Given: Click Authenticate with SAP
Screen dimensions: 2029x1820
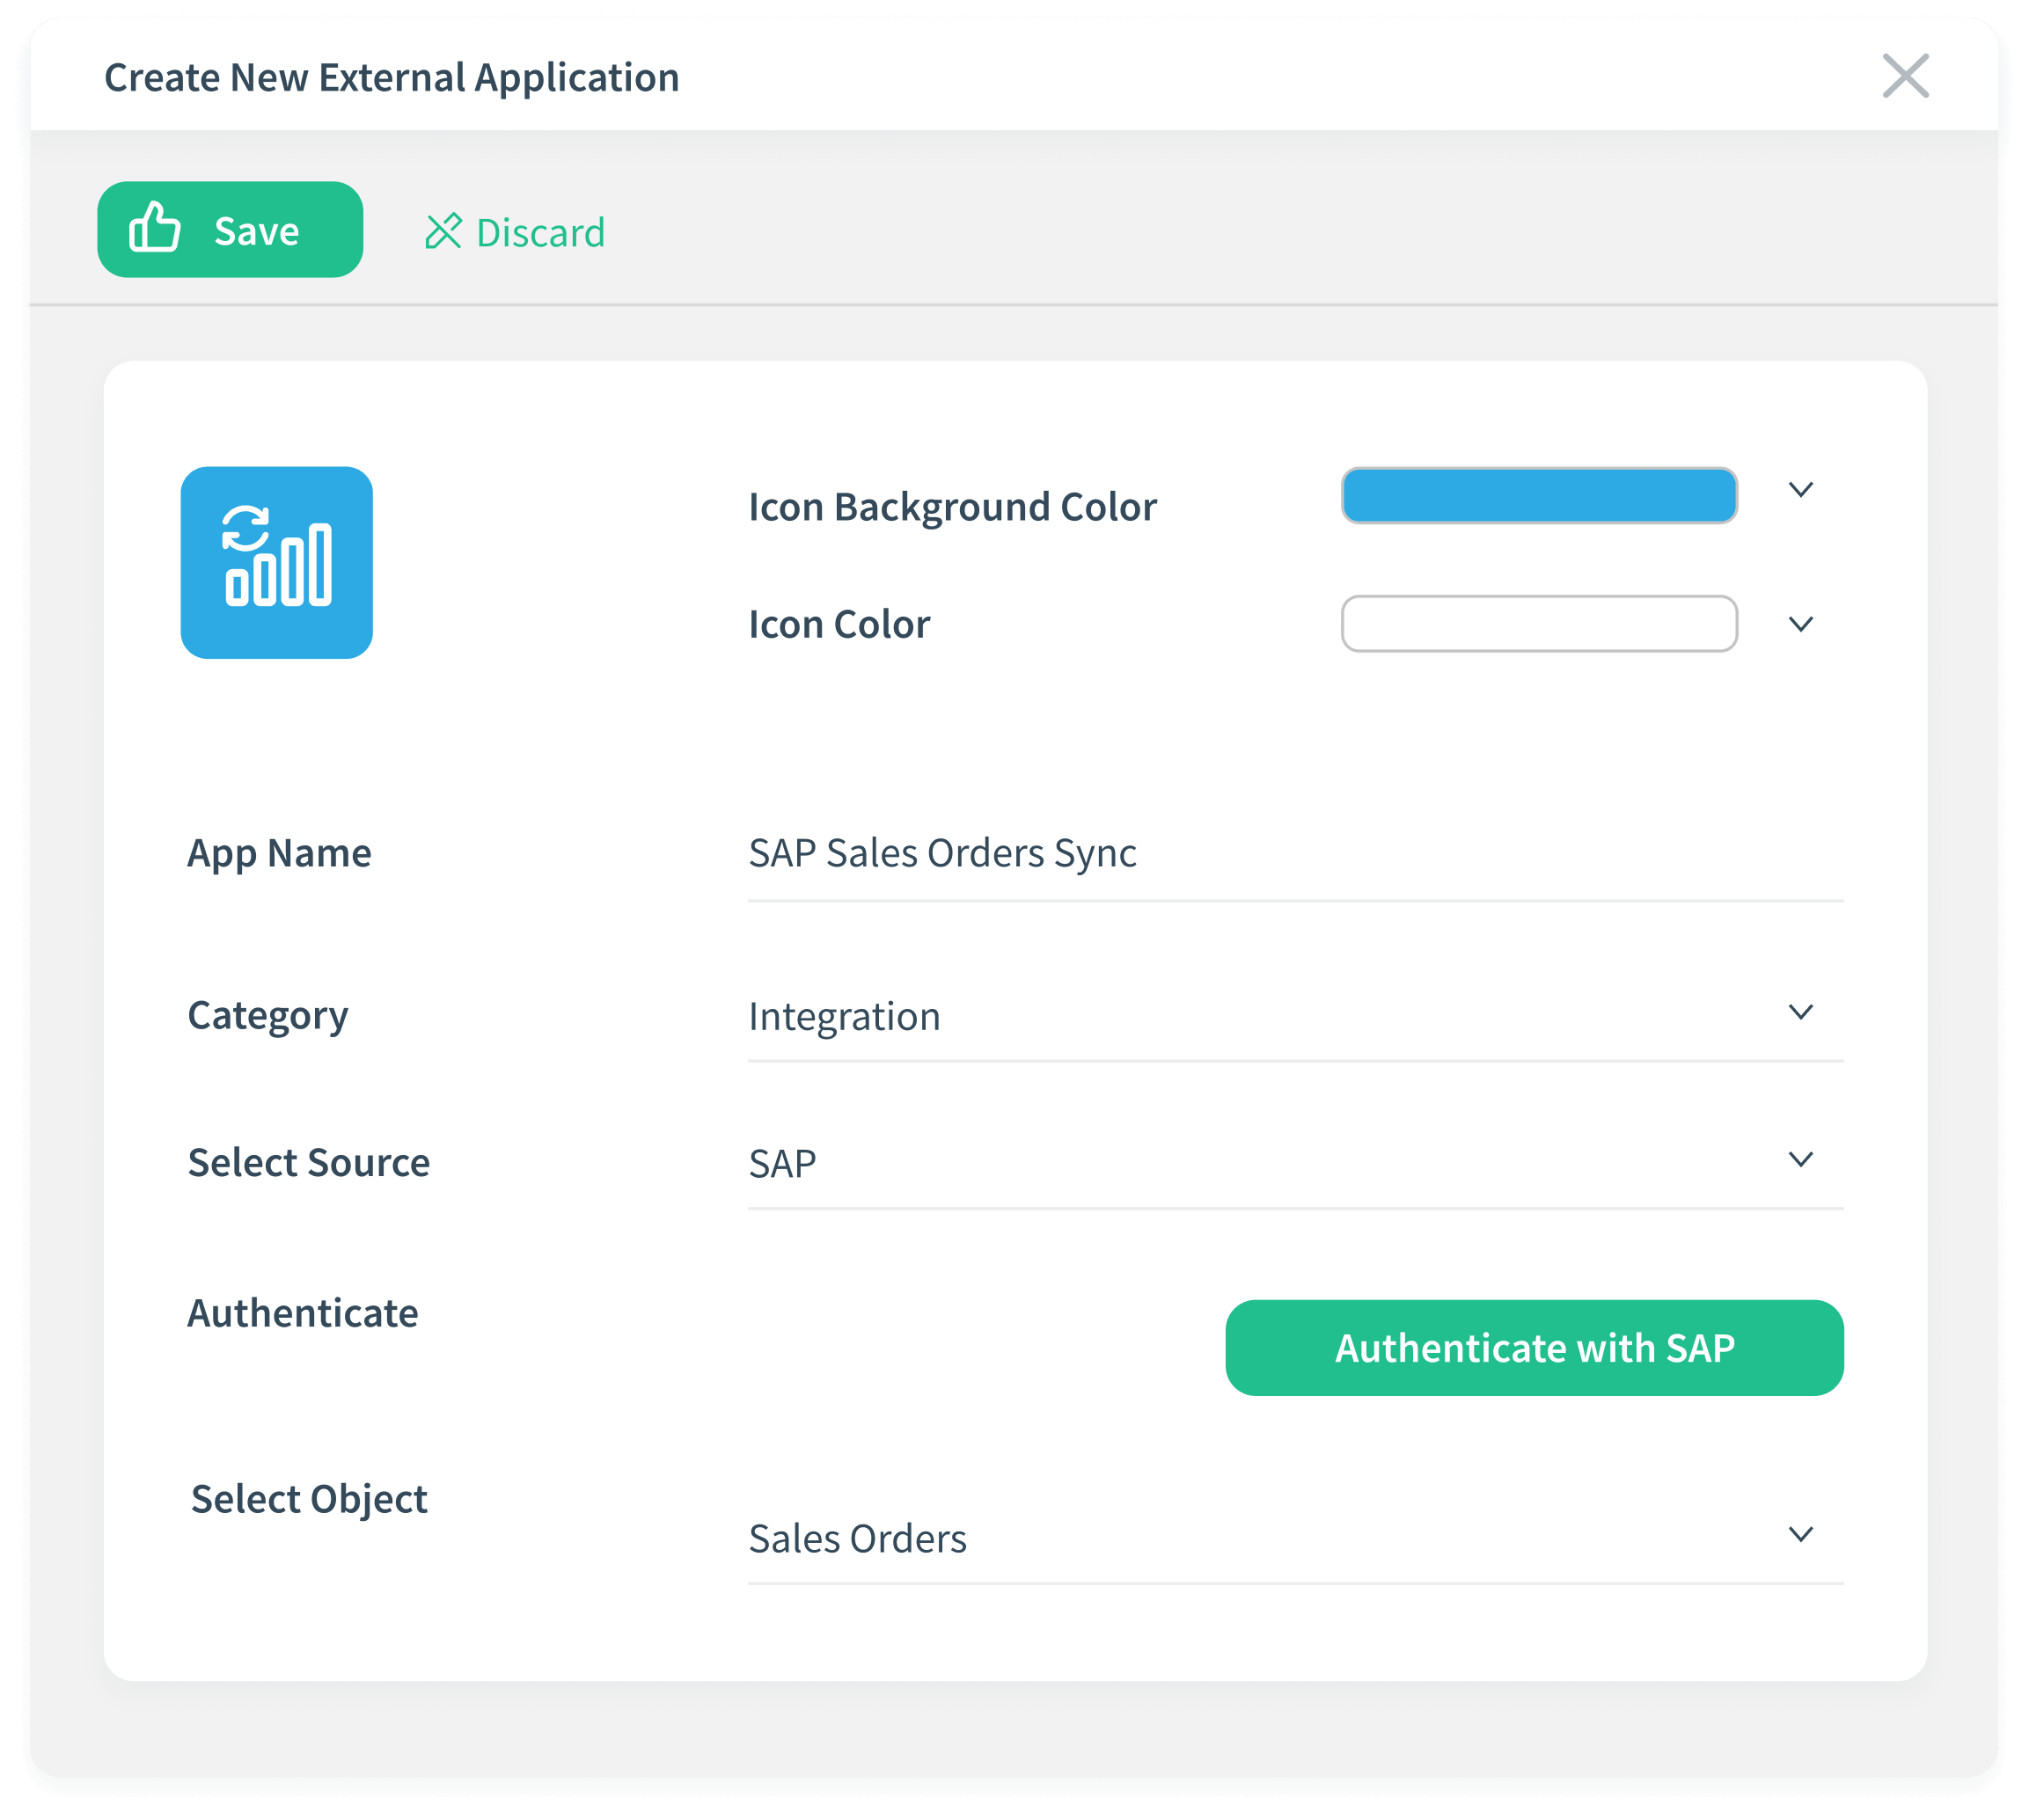Looking at the screenshot, I should [x=1533, y=1347].
